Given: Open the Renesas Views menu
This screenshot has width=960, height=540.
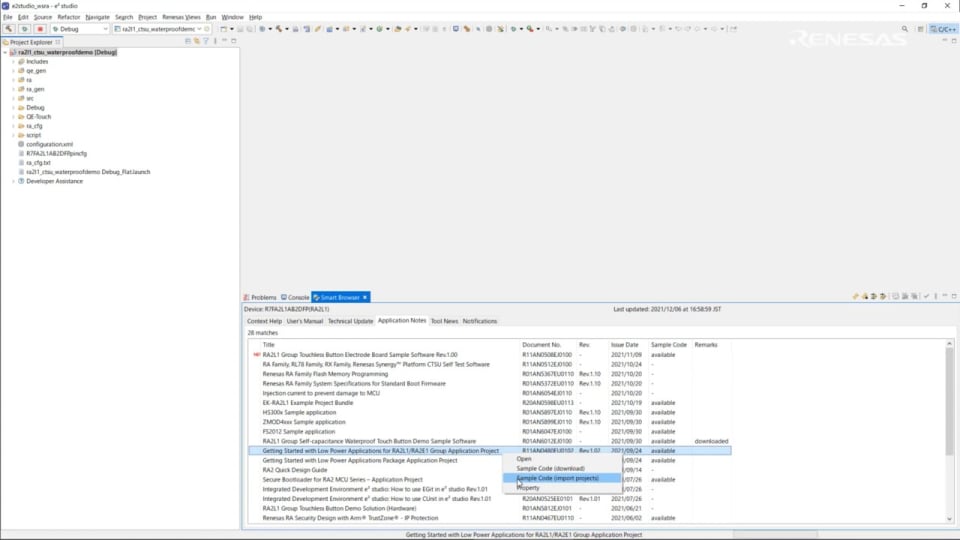Looking at the screenshot, I should click(x=179, y=17).
